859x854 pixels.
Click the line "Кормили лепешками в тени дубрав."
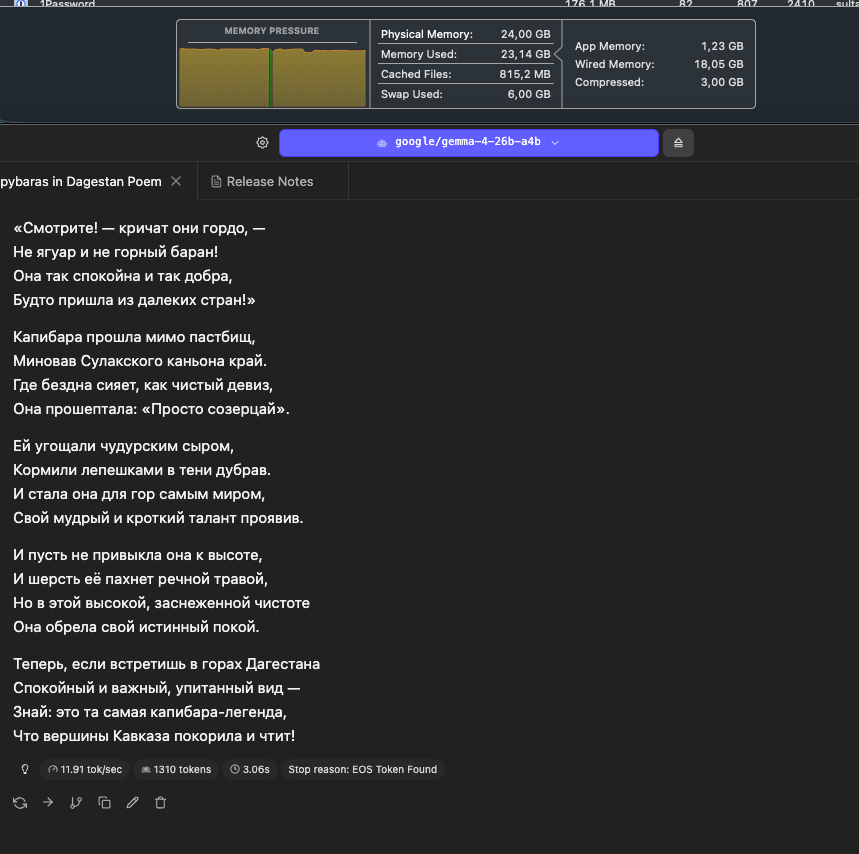pos(142,470)
